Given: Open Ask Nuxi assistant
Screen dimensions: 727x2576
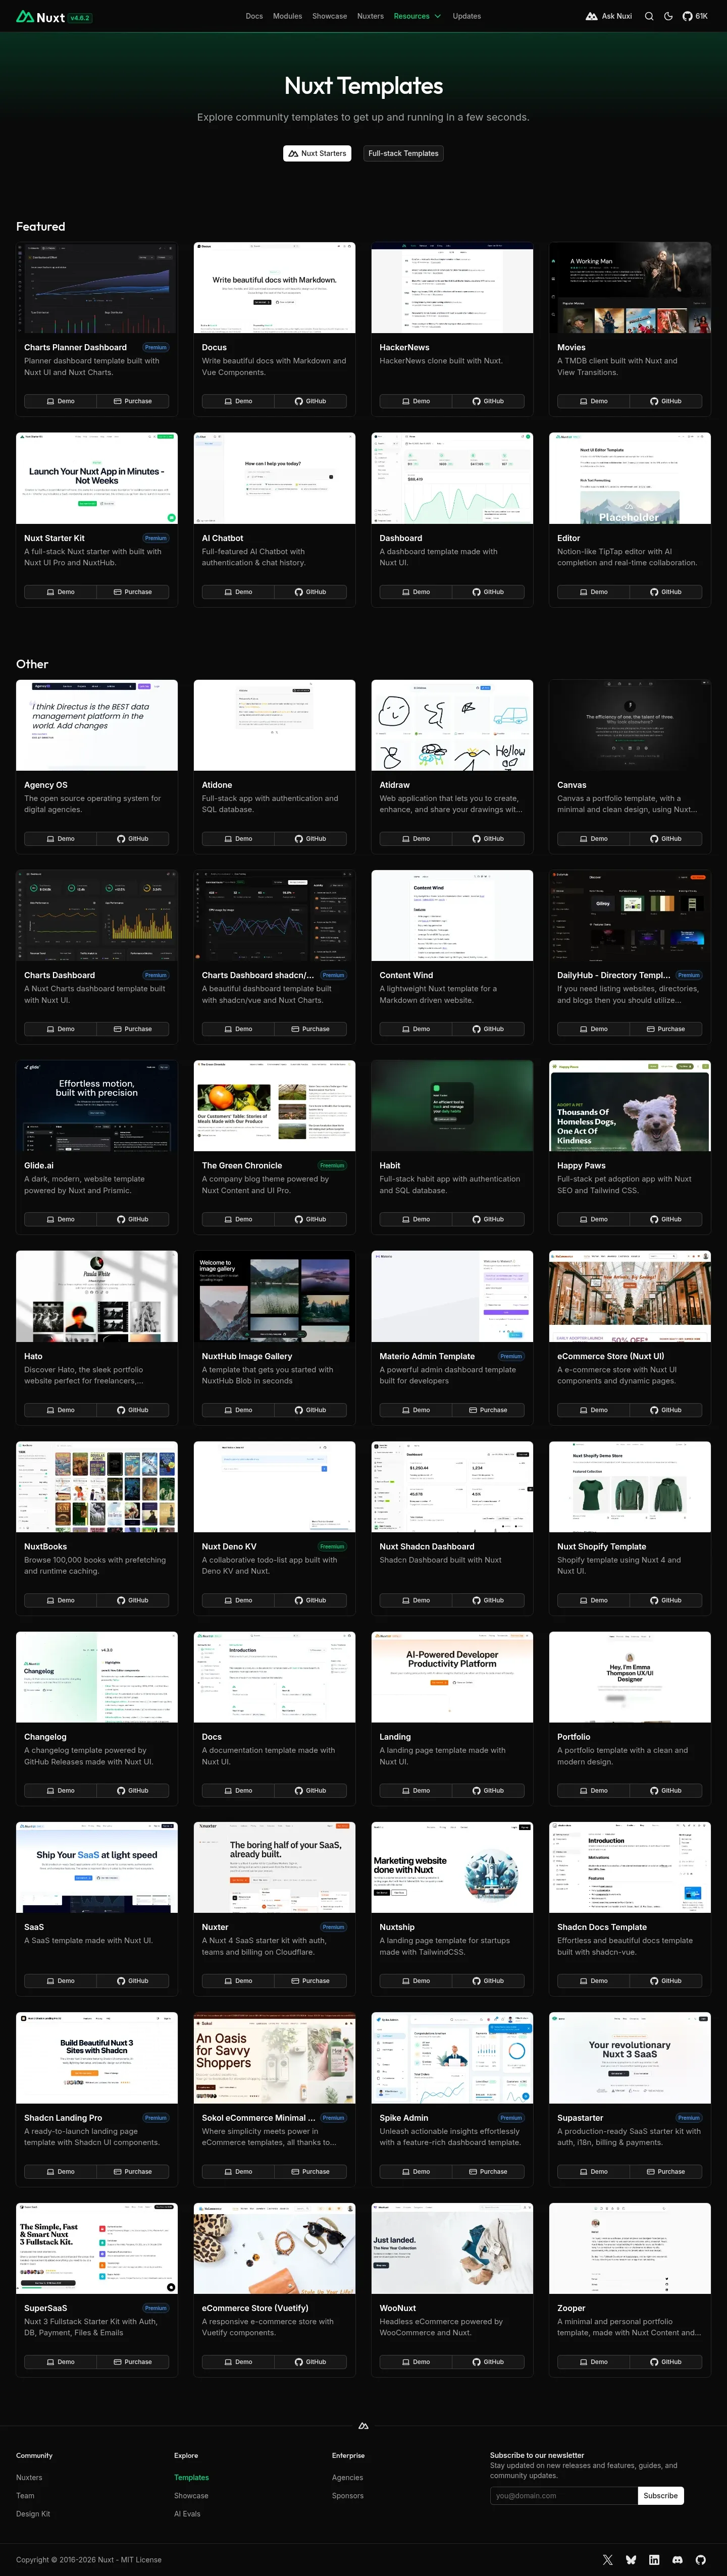Looking at the screenshot, I should pyautogui.click(x=609, y=16).
